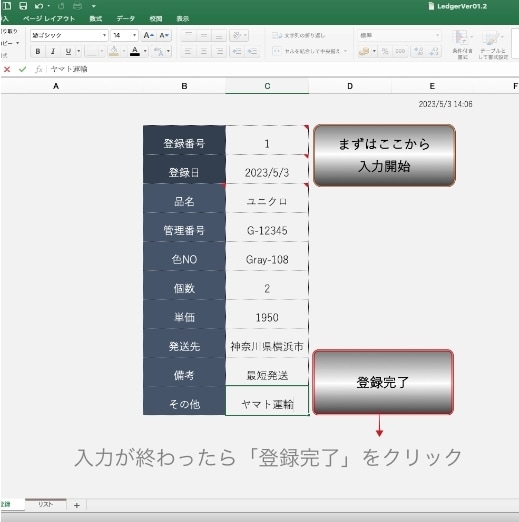Increase font size with the large A button

pos(148,35)
